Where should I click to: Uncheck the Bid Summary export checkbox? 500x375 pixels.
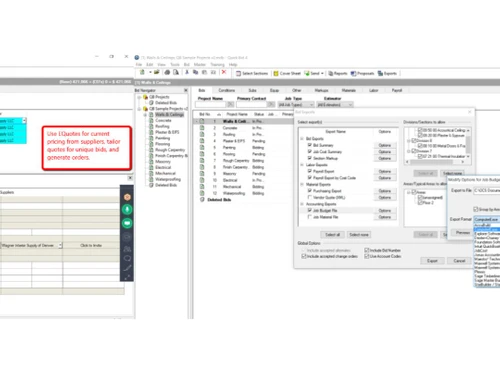coord(310,145)
